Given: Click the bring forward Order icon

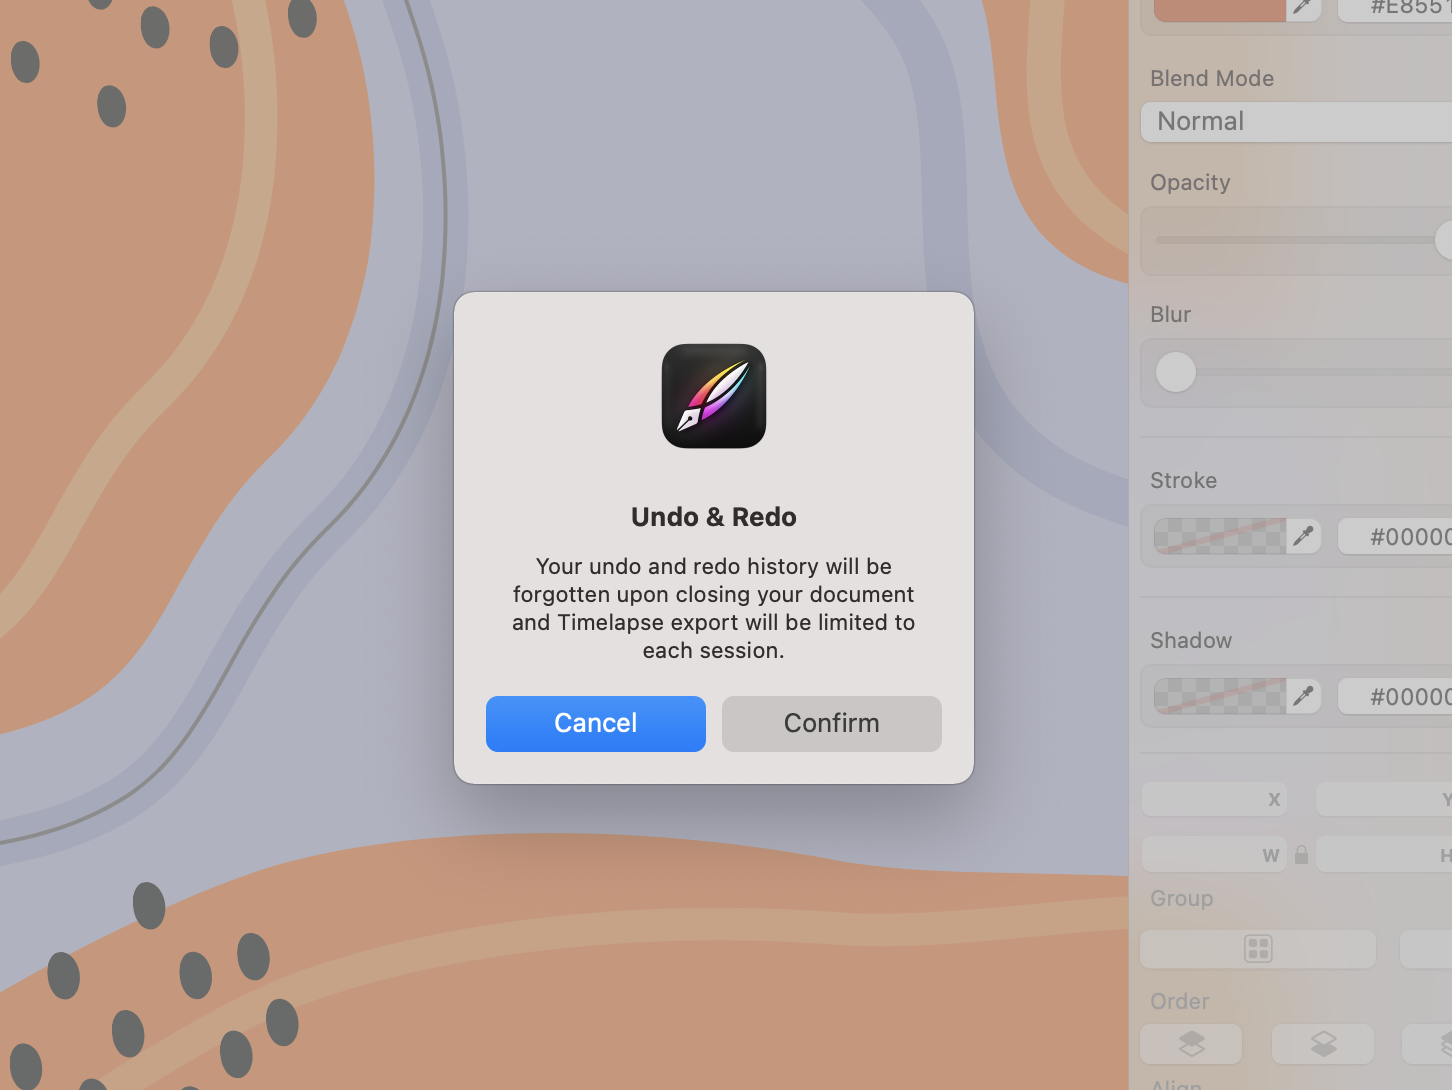Looking at the screenshot, I should 1192,1044.
